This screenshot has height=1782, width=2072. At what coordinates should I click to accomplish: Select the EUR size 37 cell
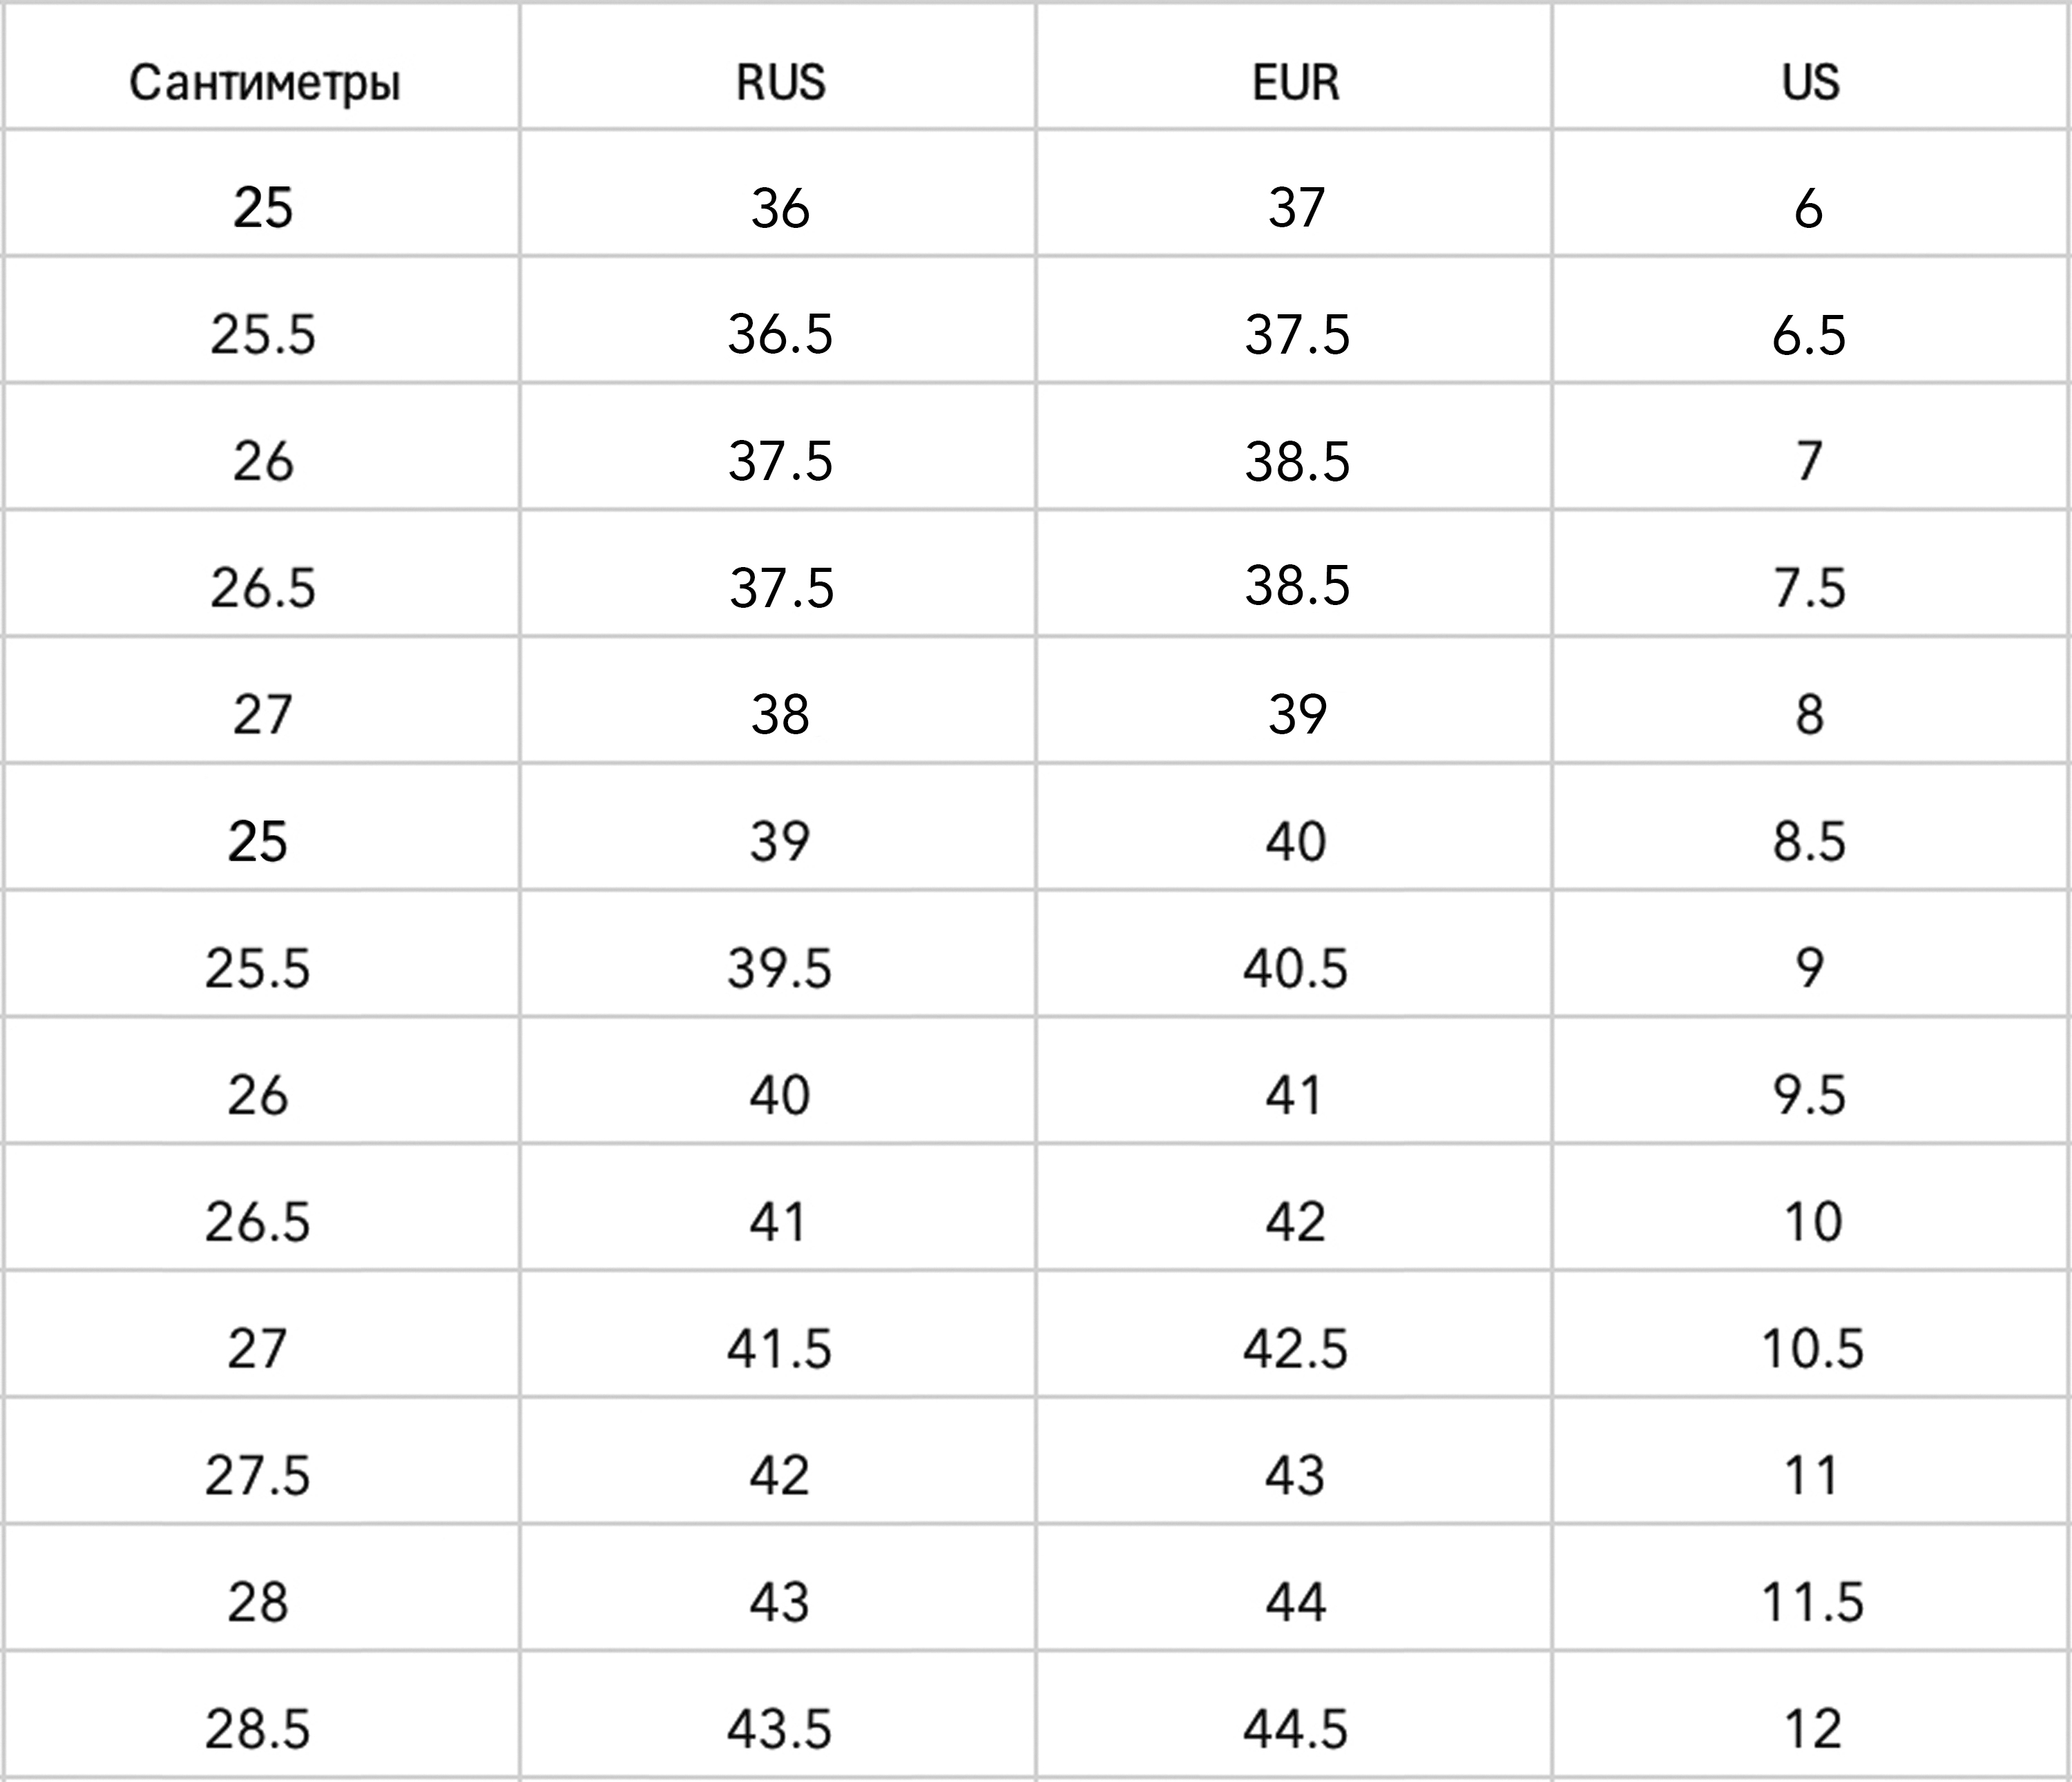[1296, 208]
